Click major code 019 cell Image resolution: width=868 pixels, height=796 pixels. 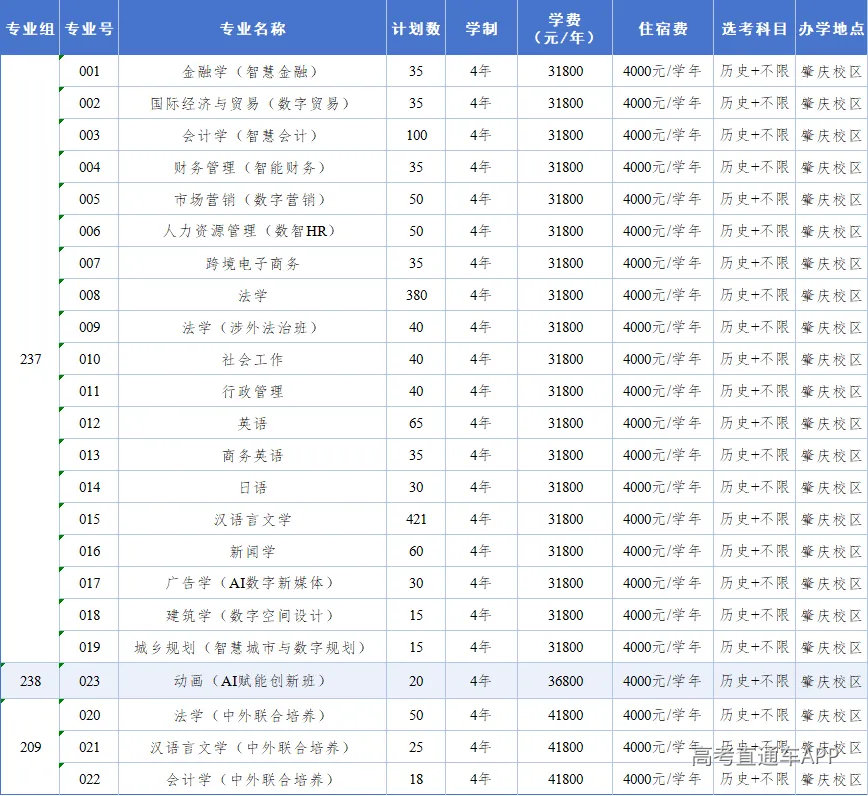click(89, 647)
